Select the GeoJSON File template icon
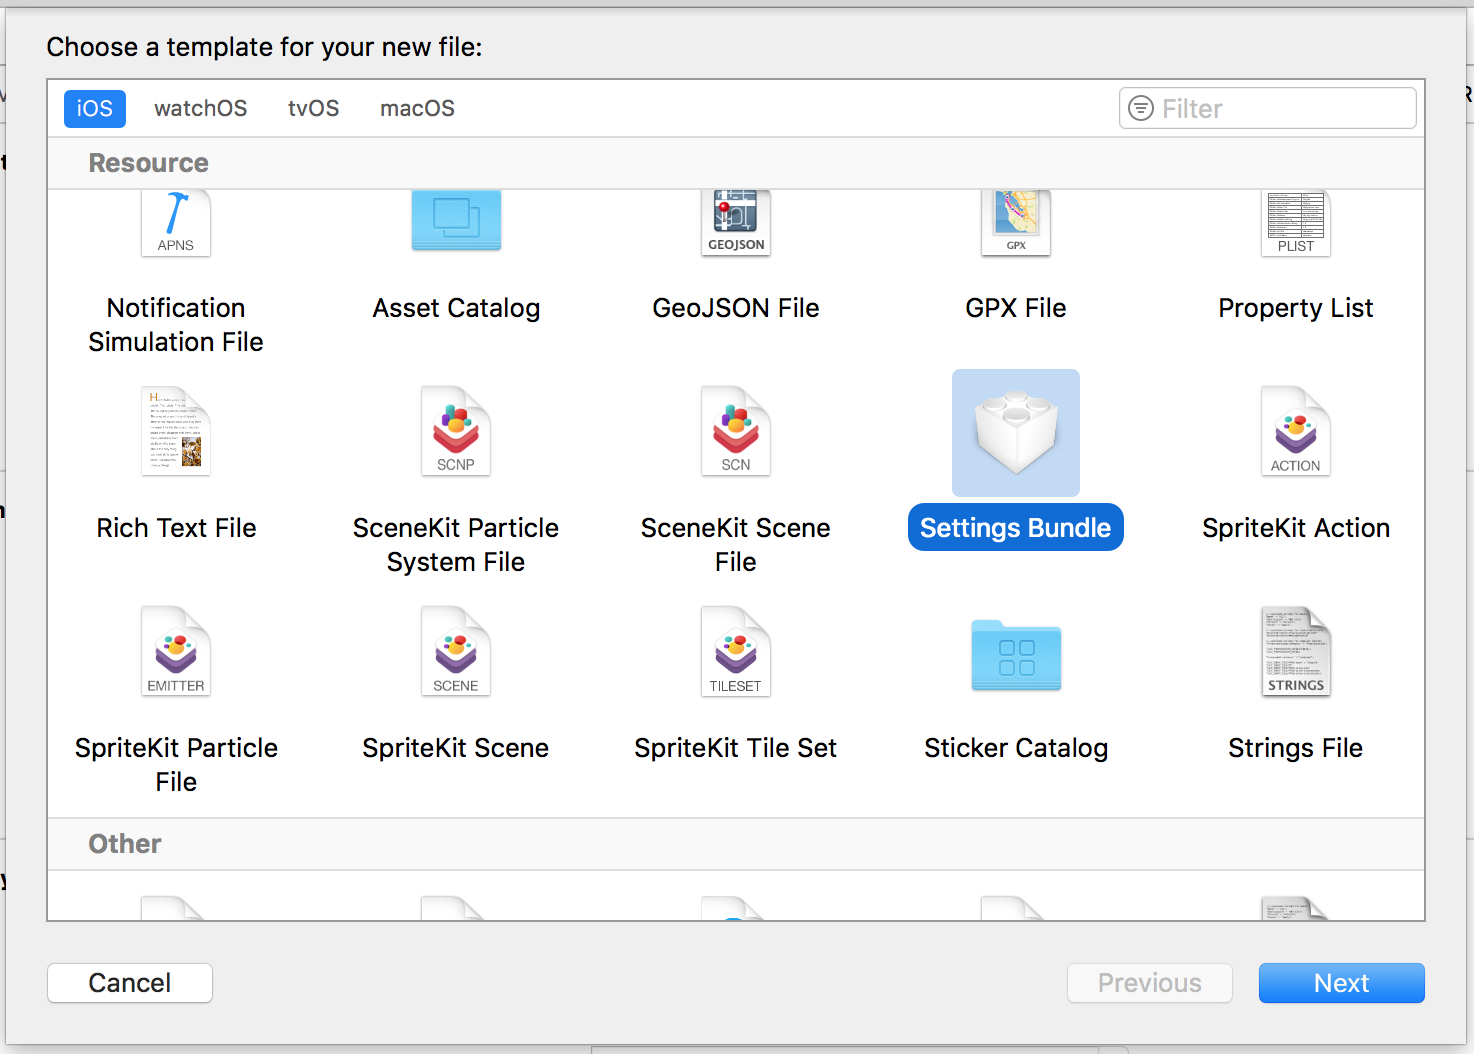1474x1054 pixels. [x=735, y=221]
